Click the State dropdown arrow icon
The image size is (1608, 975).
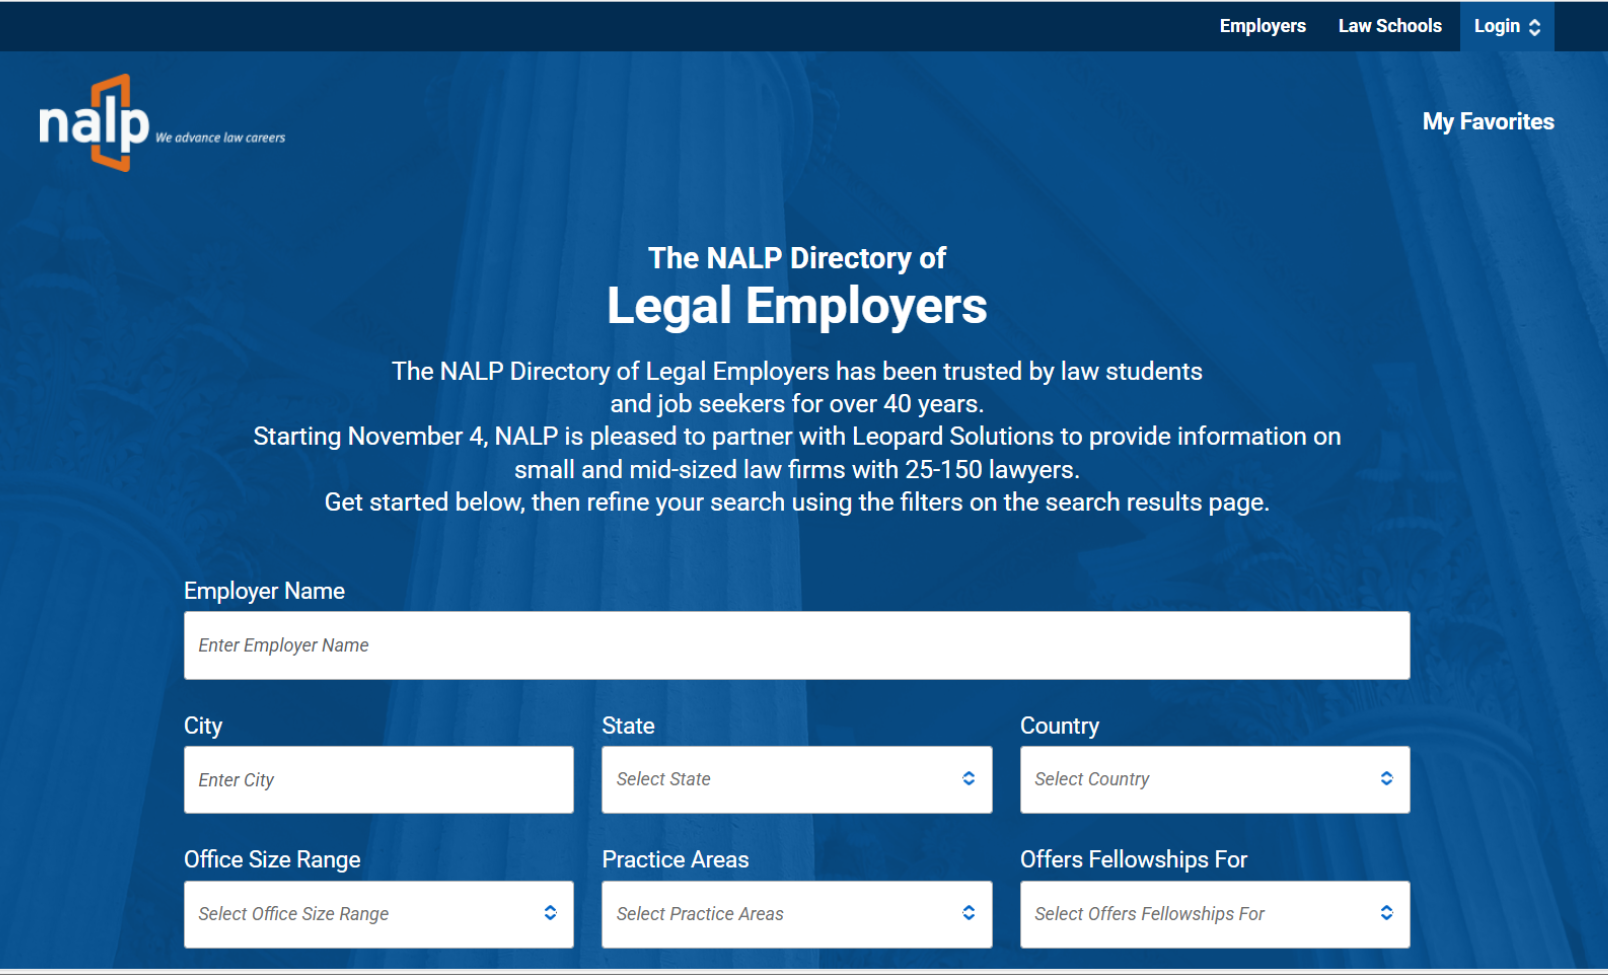968,779
